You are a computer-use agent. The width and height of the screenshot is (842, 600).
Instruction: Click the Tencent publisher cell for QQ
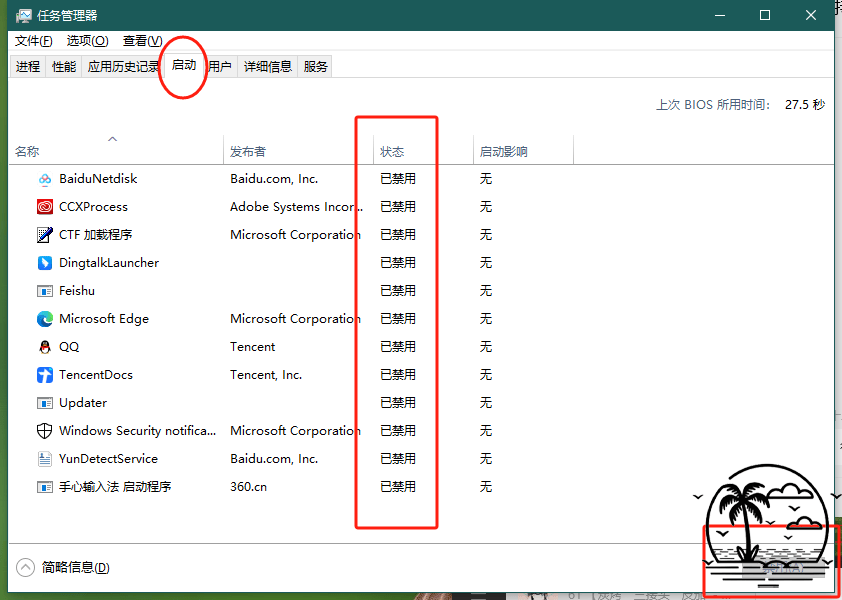tap(252, 347)
